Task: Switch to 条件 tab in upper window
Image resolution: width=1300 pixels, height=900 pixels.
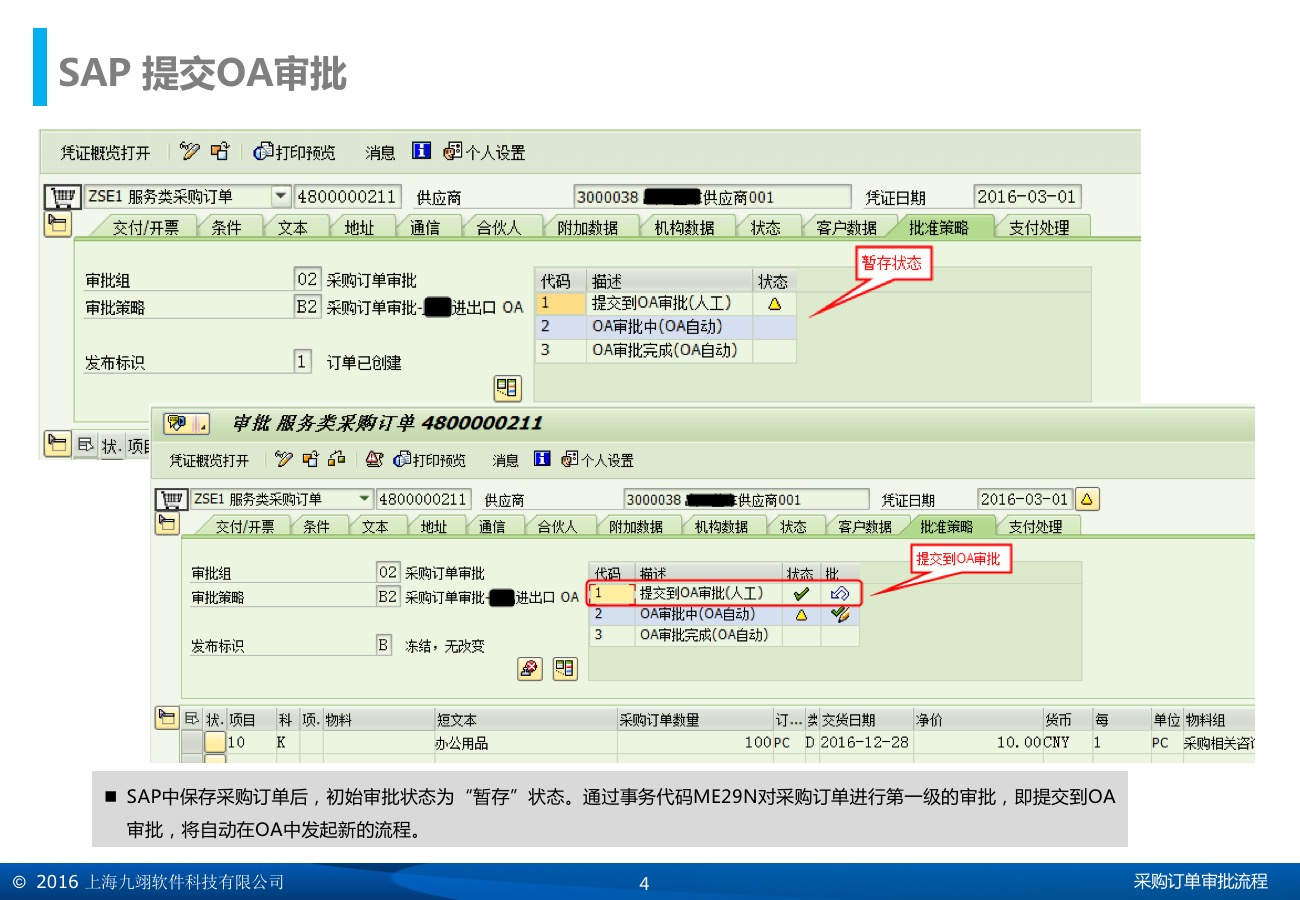Action: coord(227,228)
